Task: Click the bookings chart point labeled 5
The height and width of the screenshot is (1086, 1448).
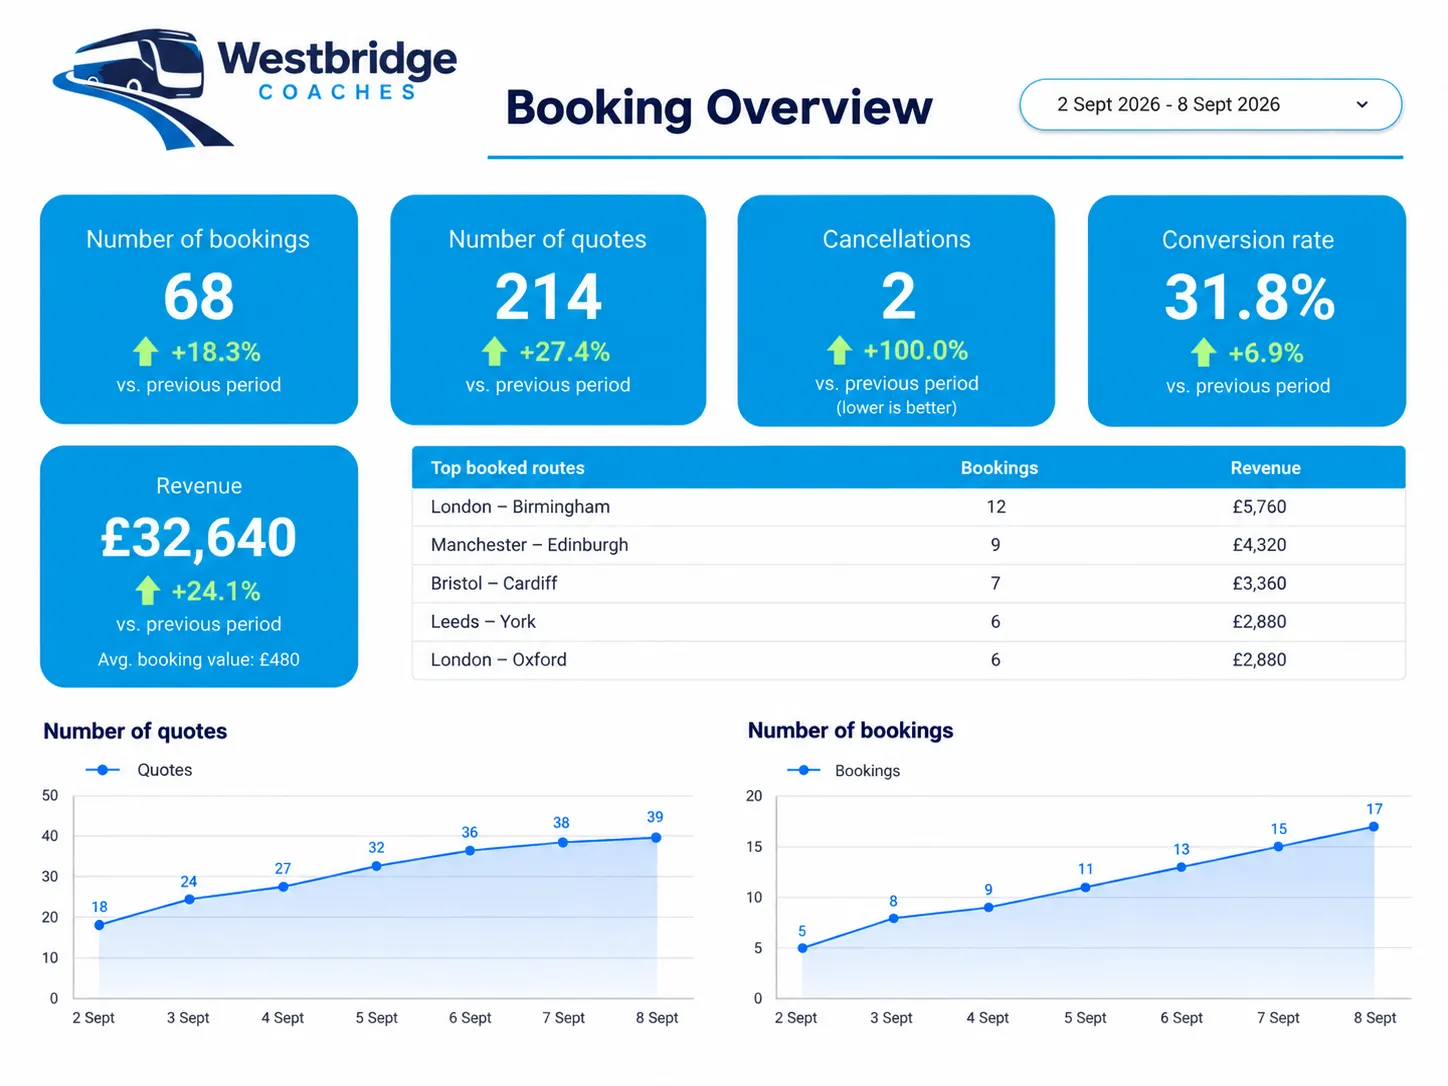Action: coord(803,948)
